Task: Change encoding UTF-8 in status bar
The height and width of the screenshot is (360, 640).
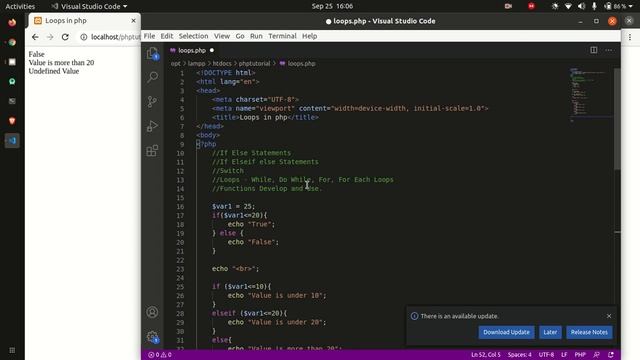Action: [546, 355]
